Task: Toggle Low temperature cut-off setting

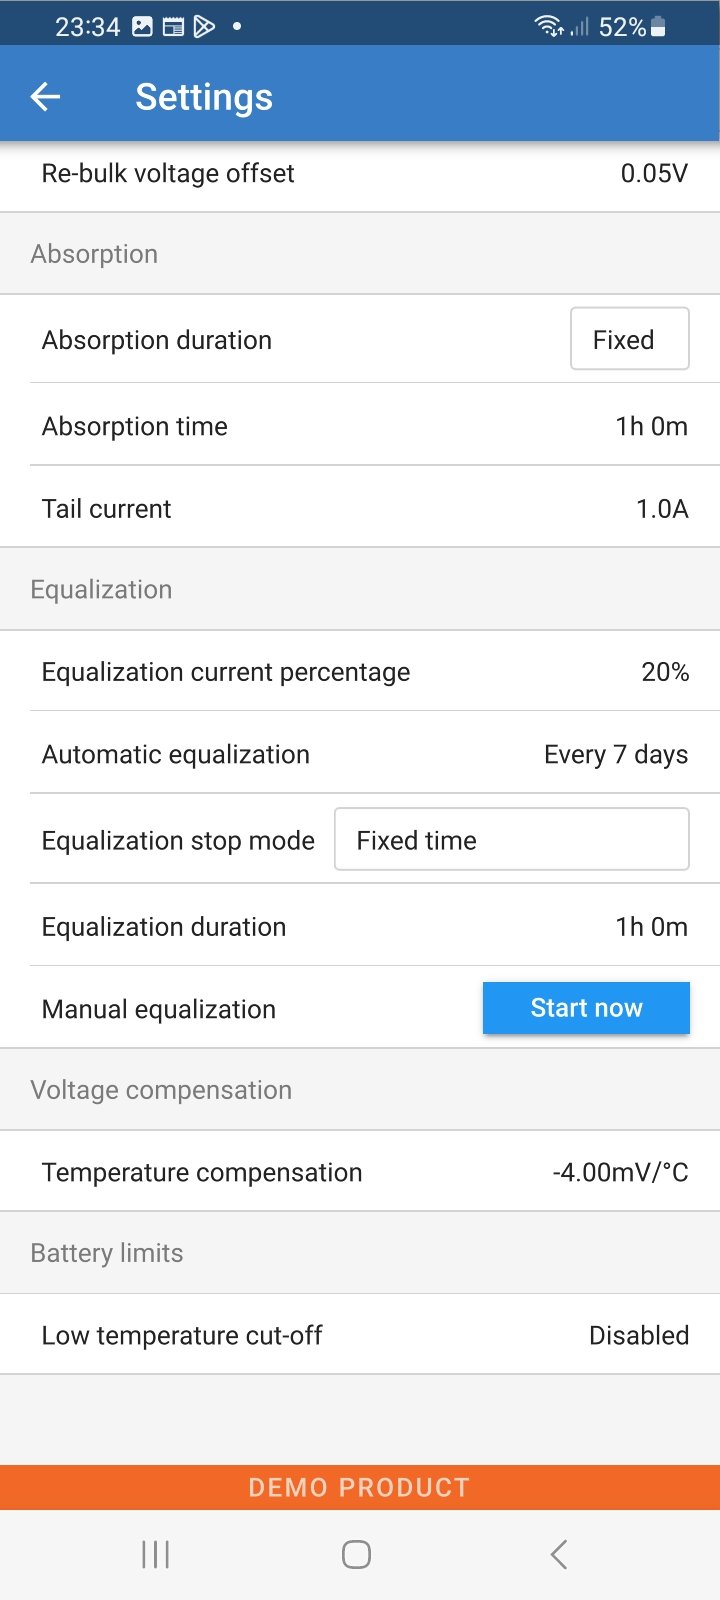Action: click(x=638, y=1335)
